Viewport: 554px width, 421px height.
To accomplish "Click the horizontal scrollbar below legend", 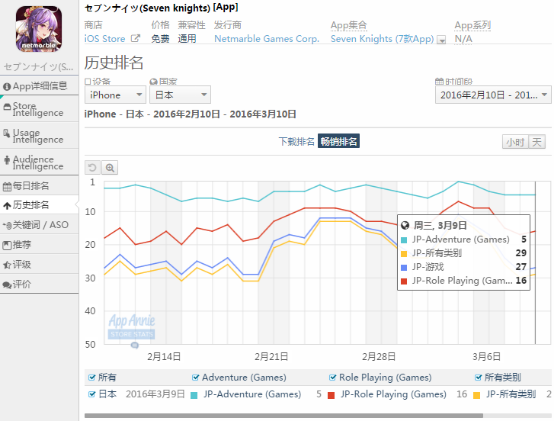I will (284, 415).
